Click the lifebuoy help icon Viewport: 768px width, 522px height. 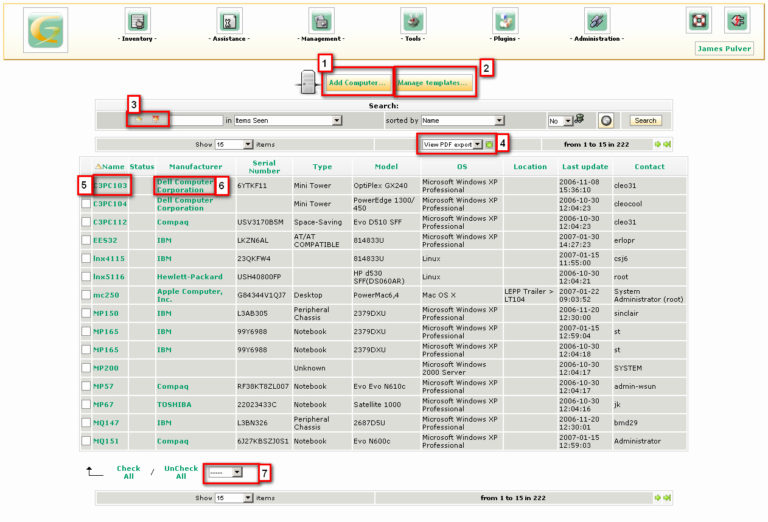tap(699, 21)
